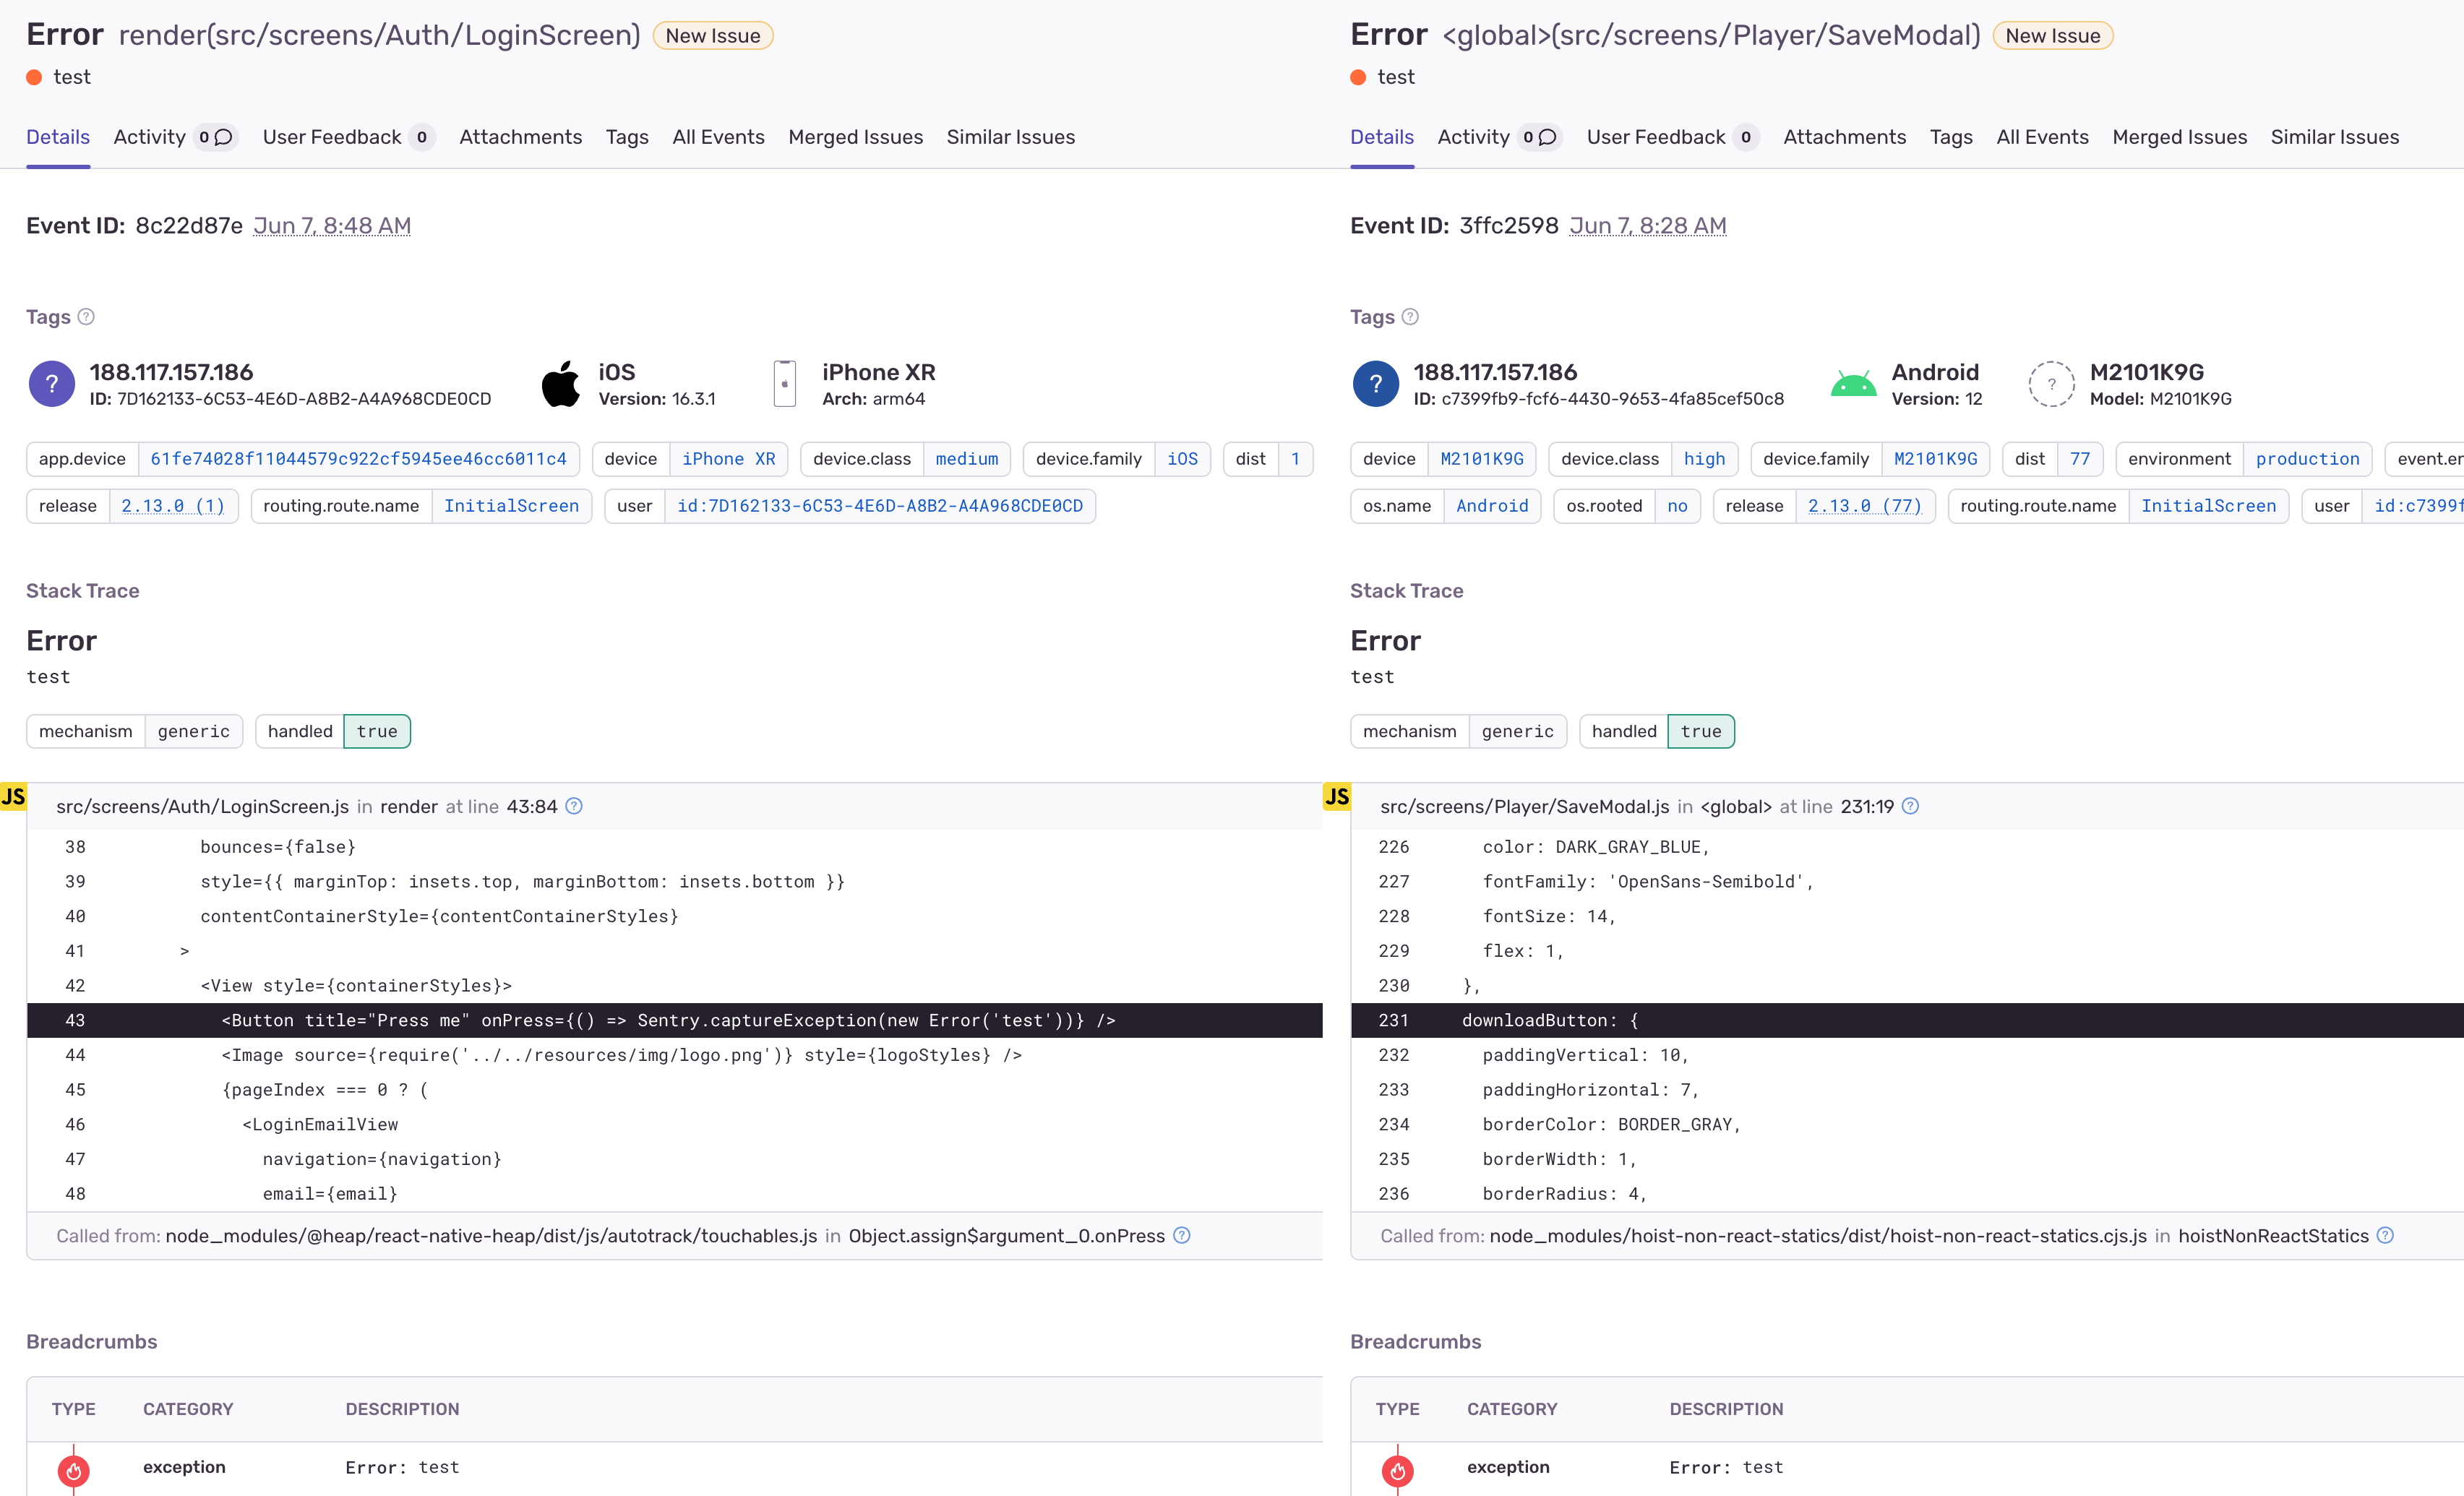Click the unknown user avatar for 188.117.157.186
Viewport: 2464px width, 1496px height.
[51, 383]
